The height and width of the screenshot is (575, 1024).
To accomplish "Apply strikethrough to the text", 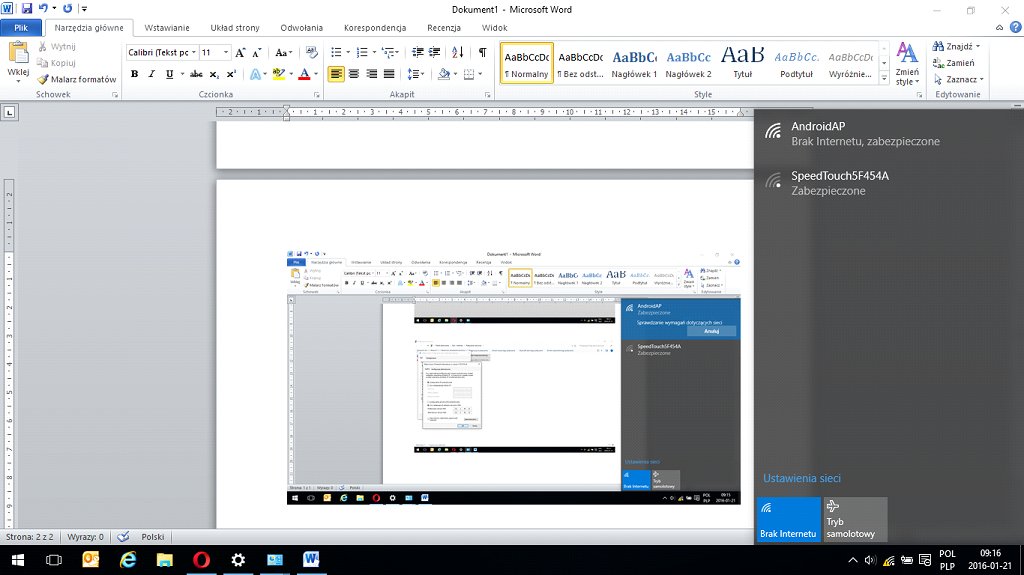I will (196, 74).
